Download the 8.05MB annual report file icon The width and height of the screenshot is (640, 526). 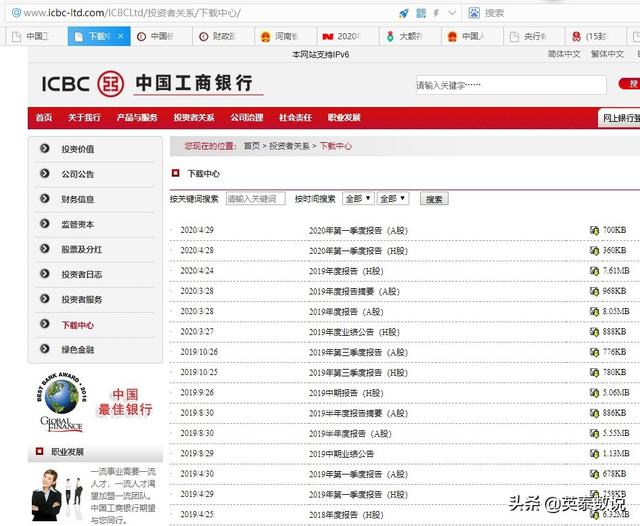tap(595, 312)
